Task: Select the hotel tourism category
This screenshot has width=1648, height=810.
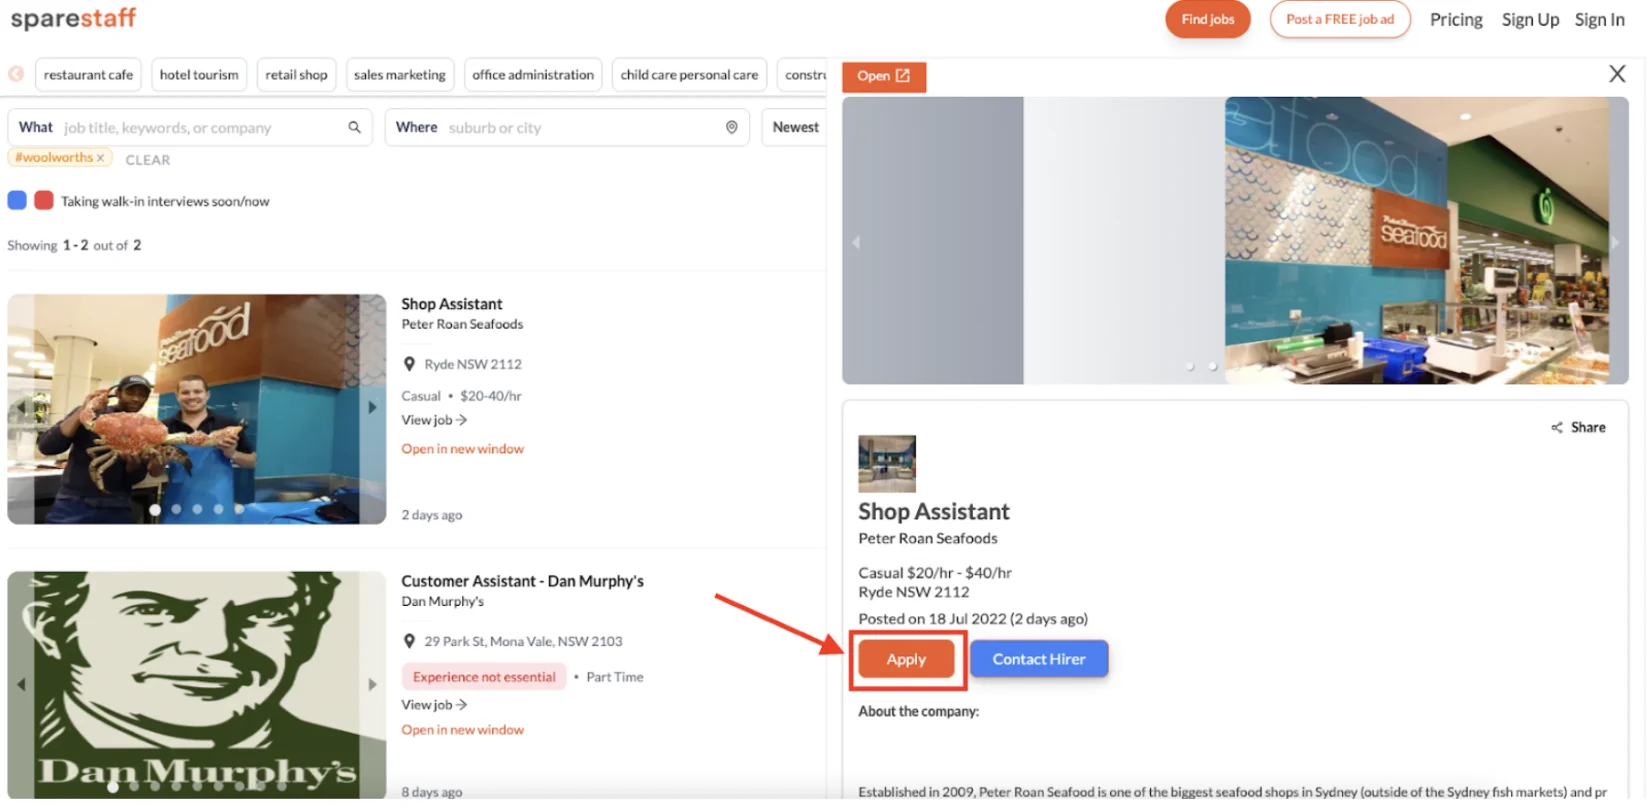Action: click(199, 74)
